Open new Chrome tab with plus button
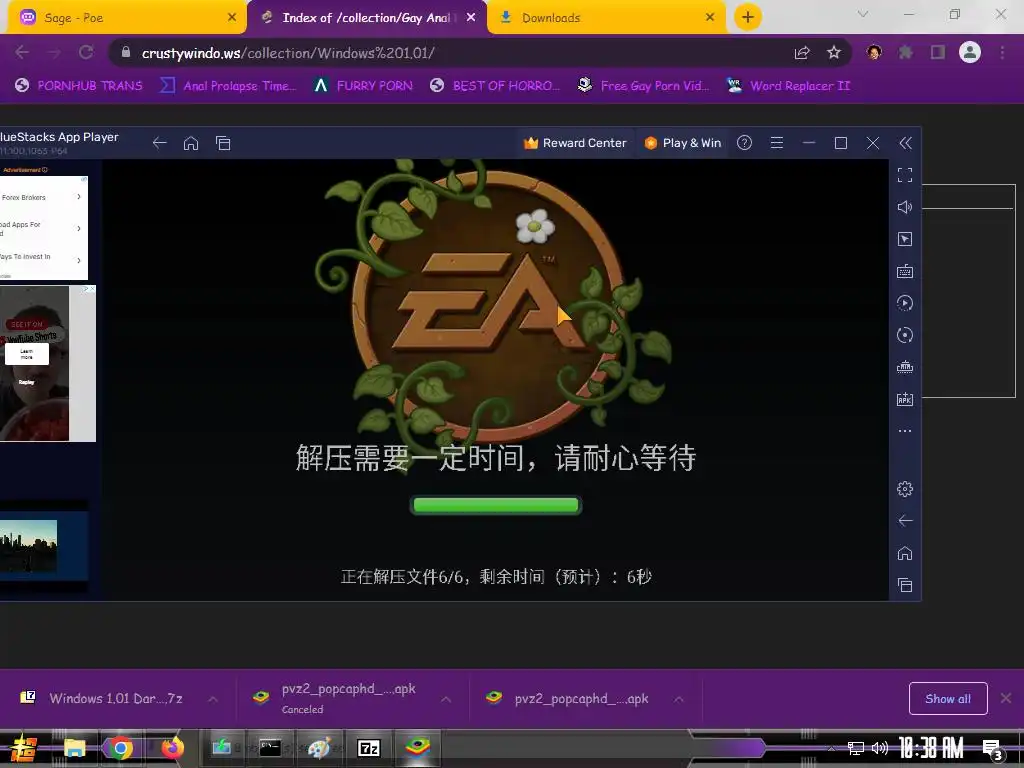This screenshot has height=768, width=1024. (748, 17)
